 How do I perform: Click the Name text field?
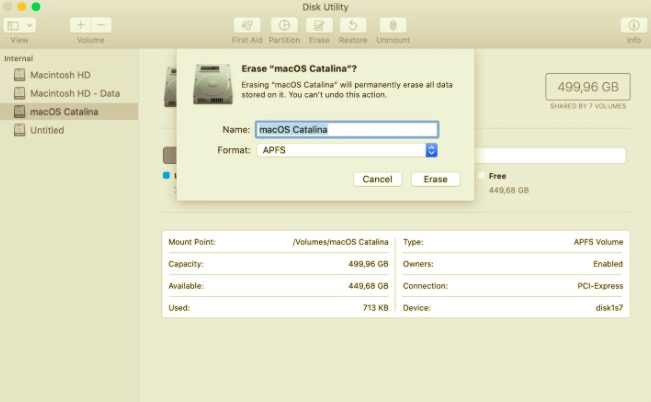[347, 130]
